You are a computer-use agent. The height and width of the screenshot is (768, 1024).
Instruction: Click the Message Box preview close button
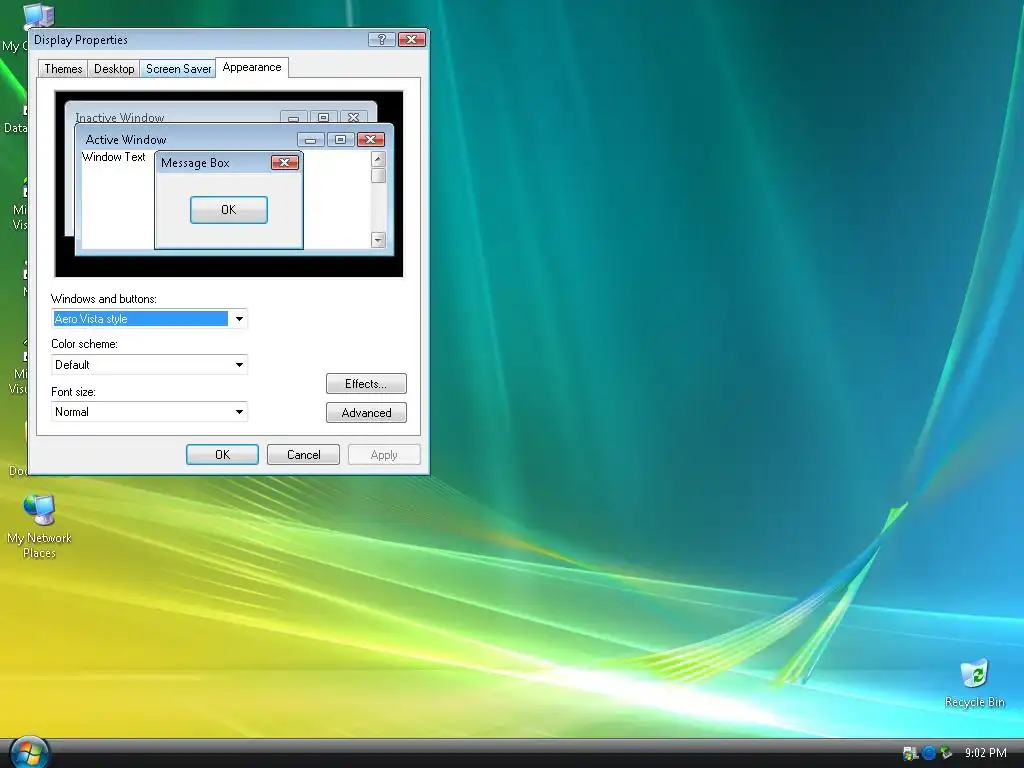pyautogui.click(x=285, y=163)
